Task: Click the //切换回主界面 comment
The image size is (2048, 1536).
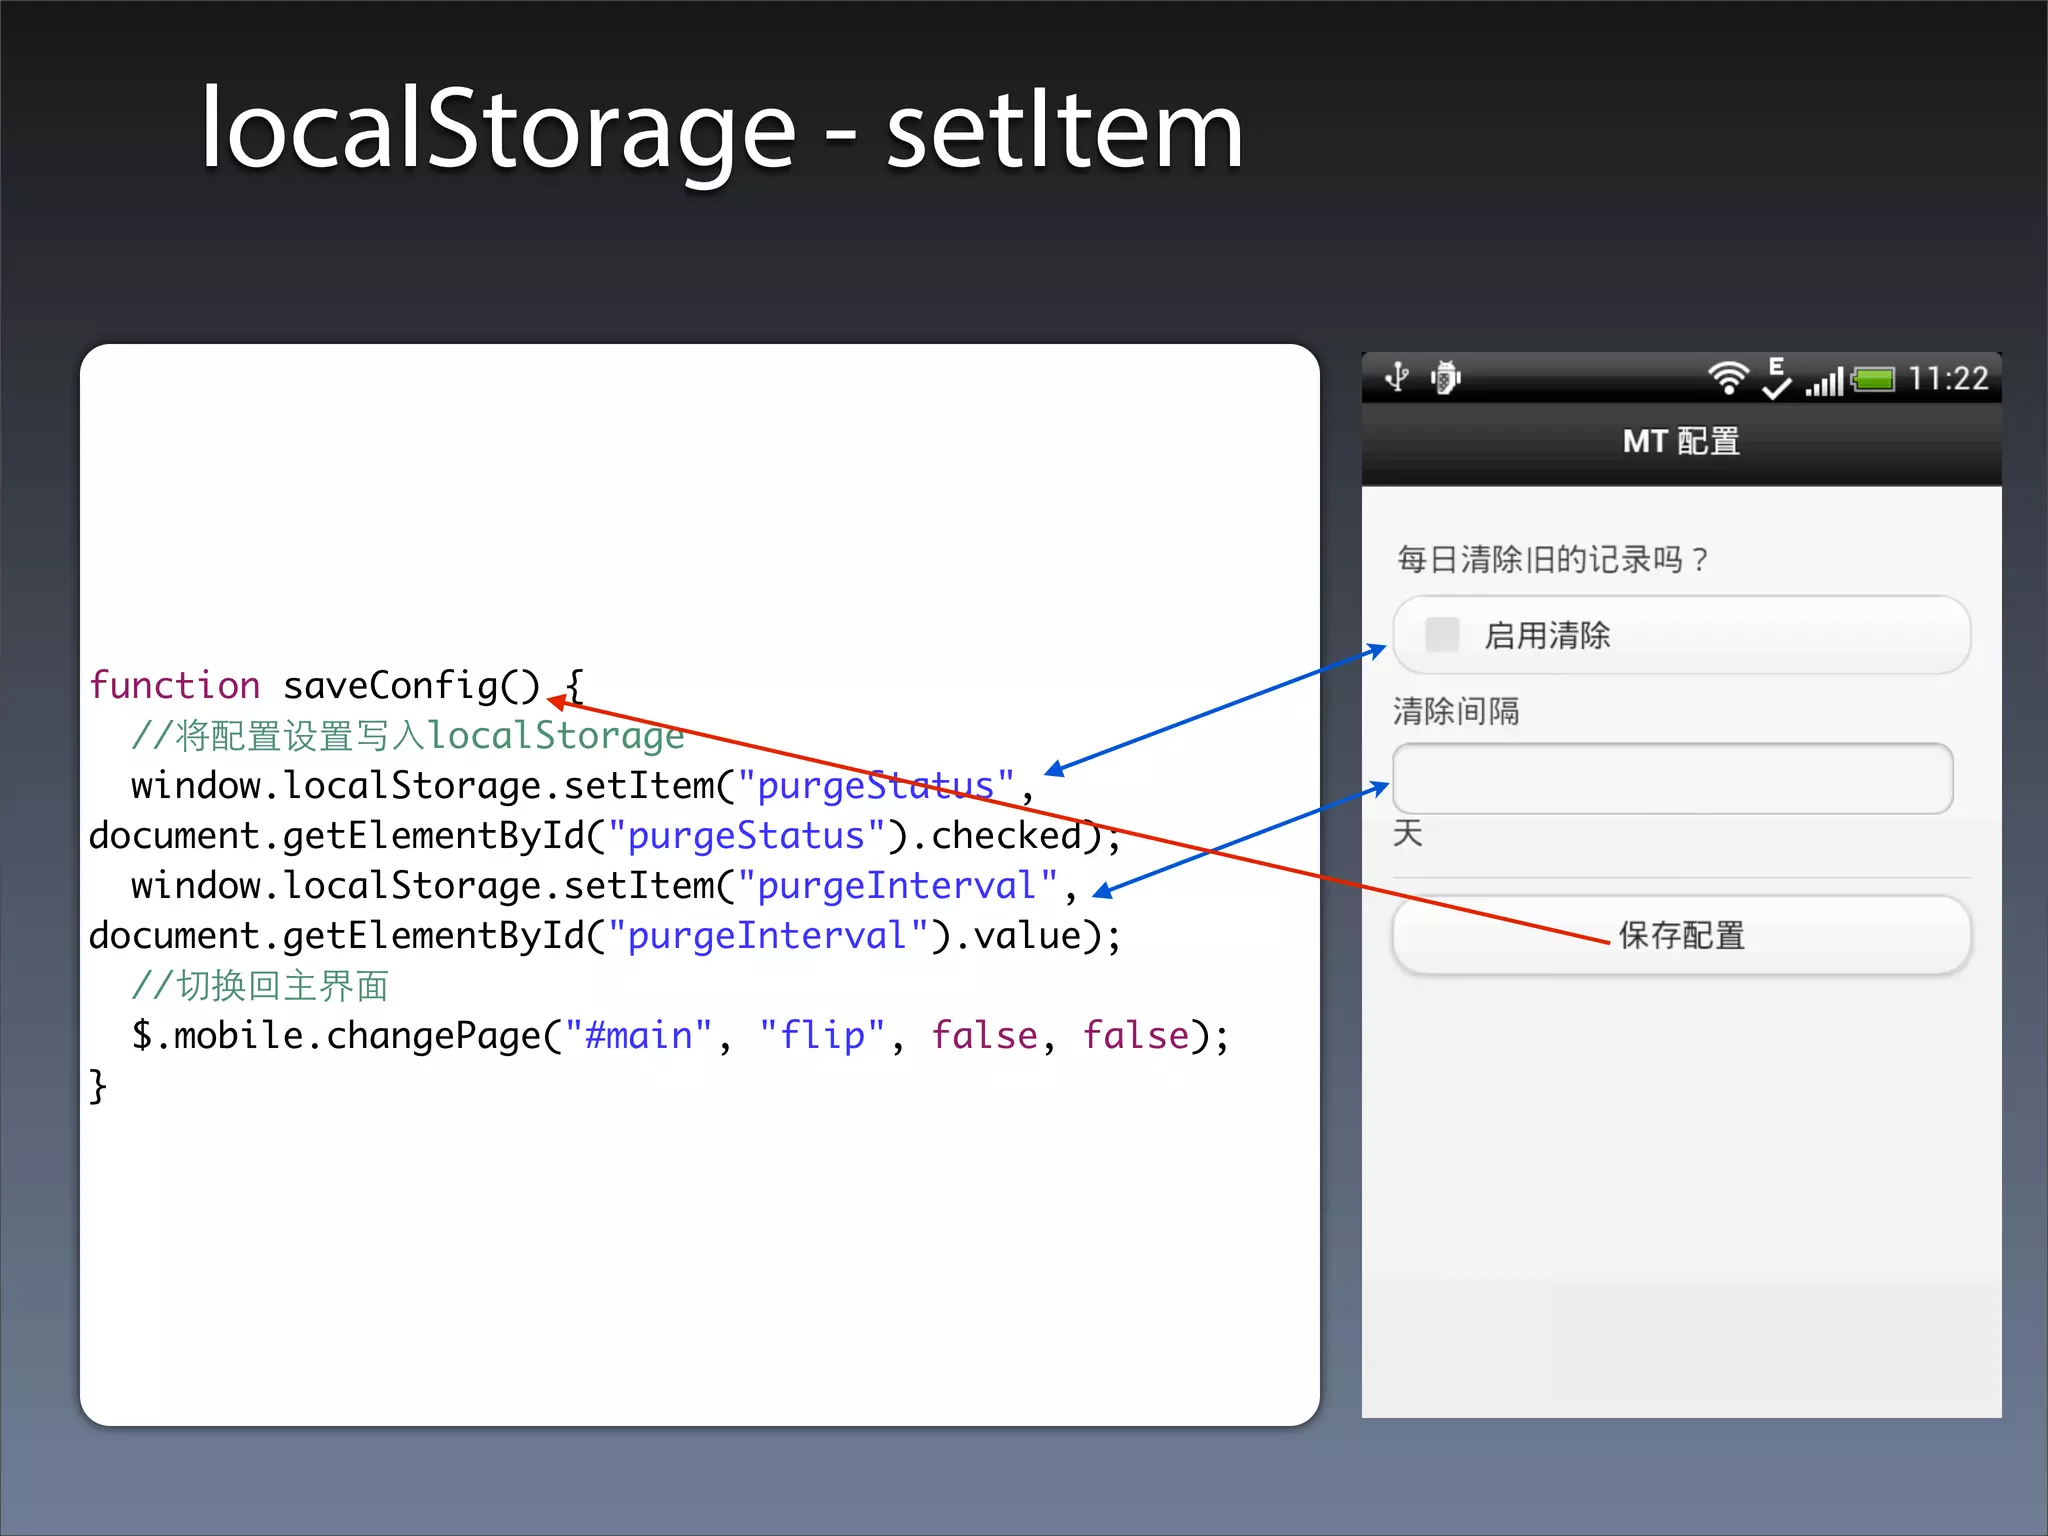Action: [260, 986]
